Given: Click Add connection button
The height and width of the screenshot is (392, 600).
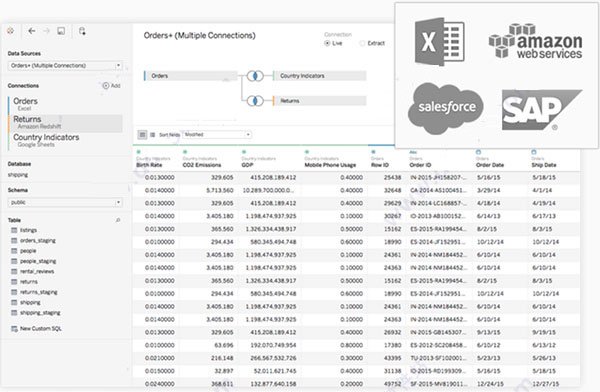Looking at the screenshot, I should coord(111,86).
